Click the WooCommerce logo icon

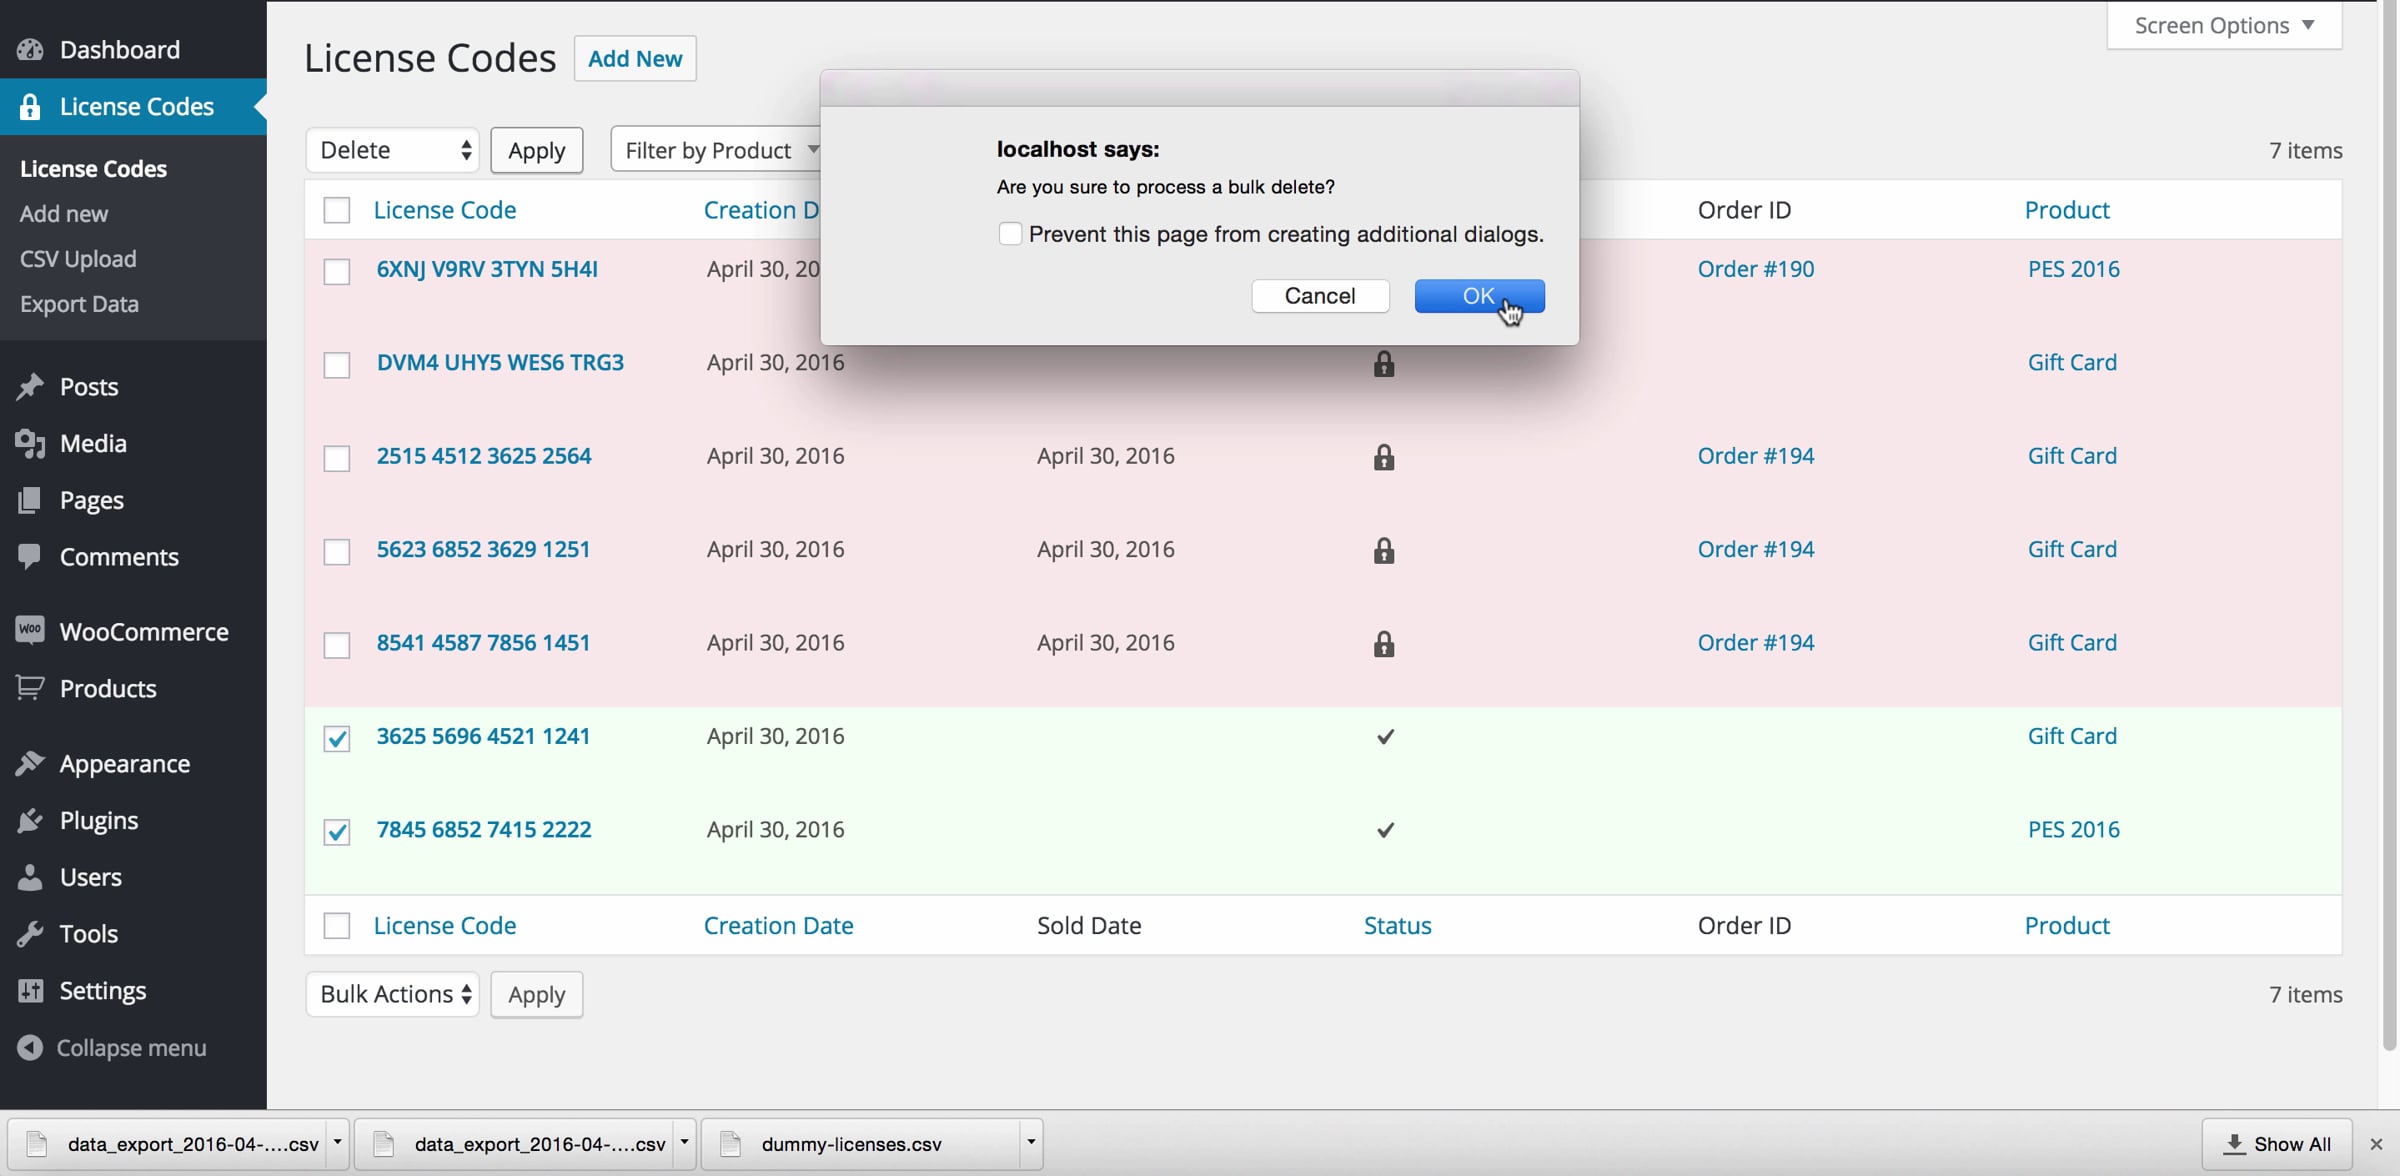[x=30, y=630]
